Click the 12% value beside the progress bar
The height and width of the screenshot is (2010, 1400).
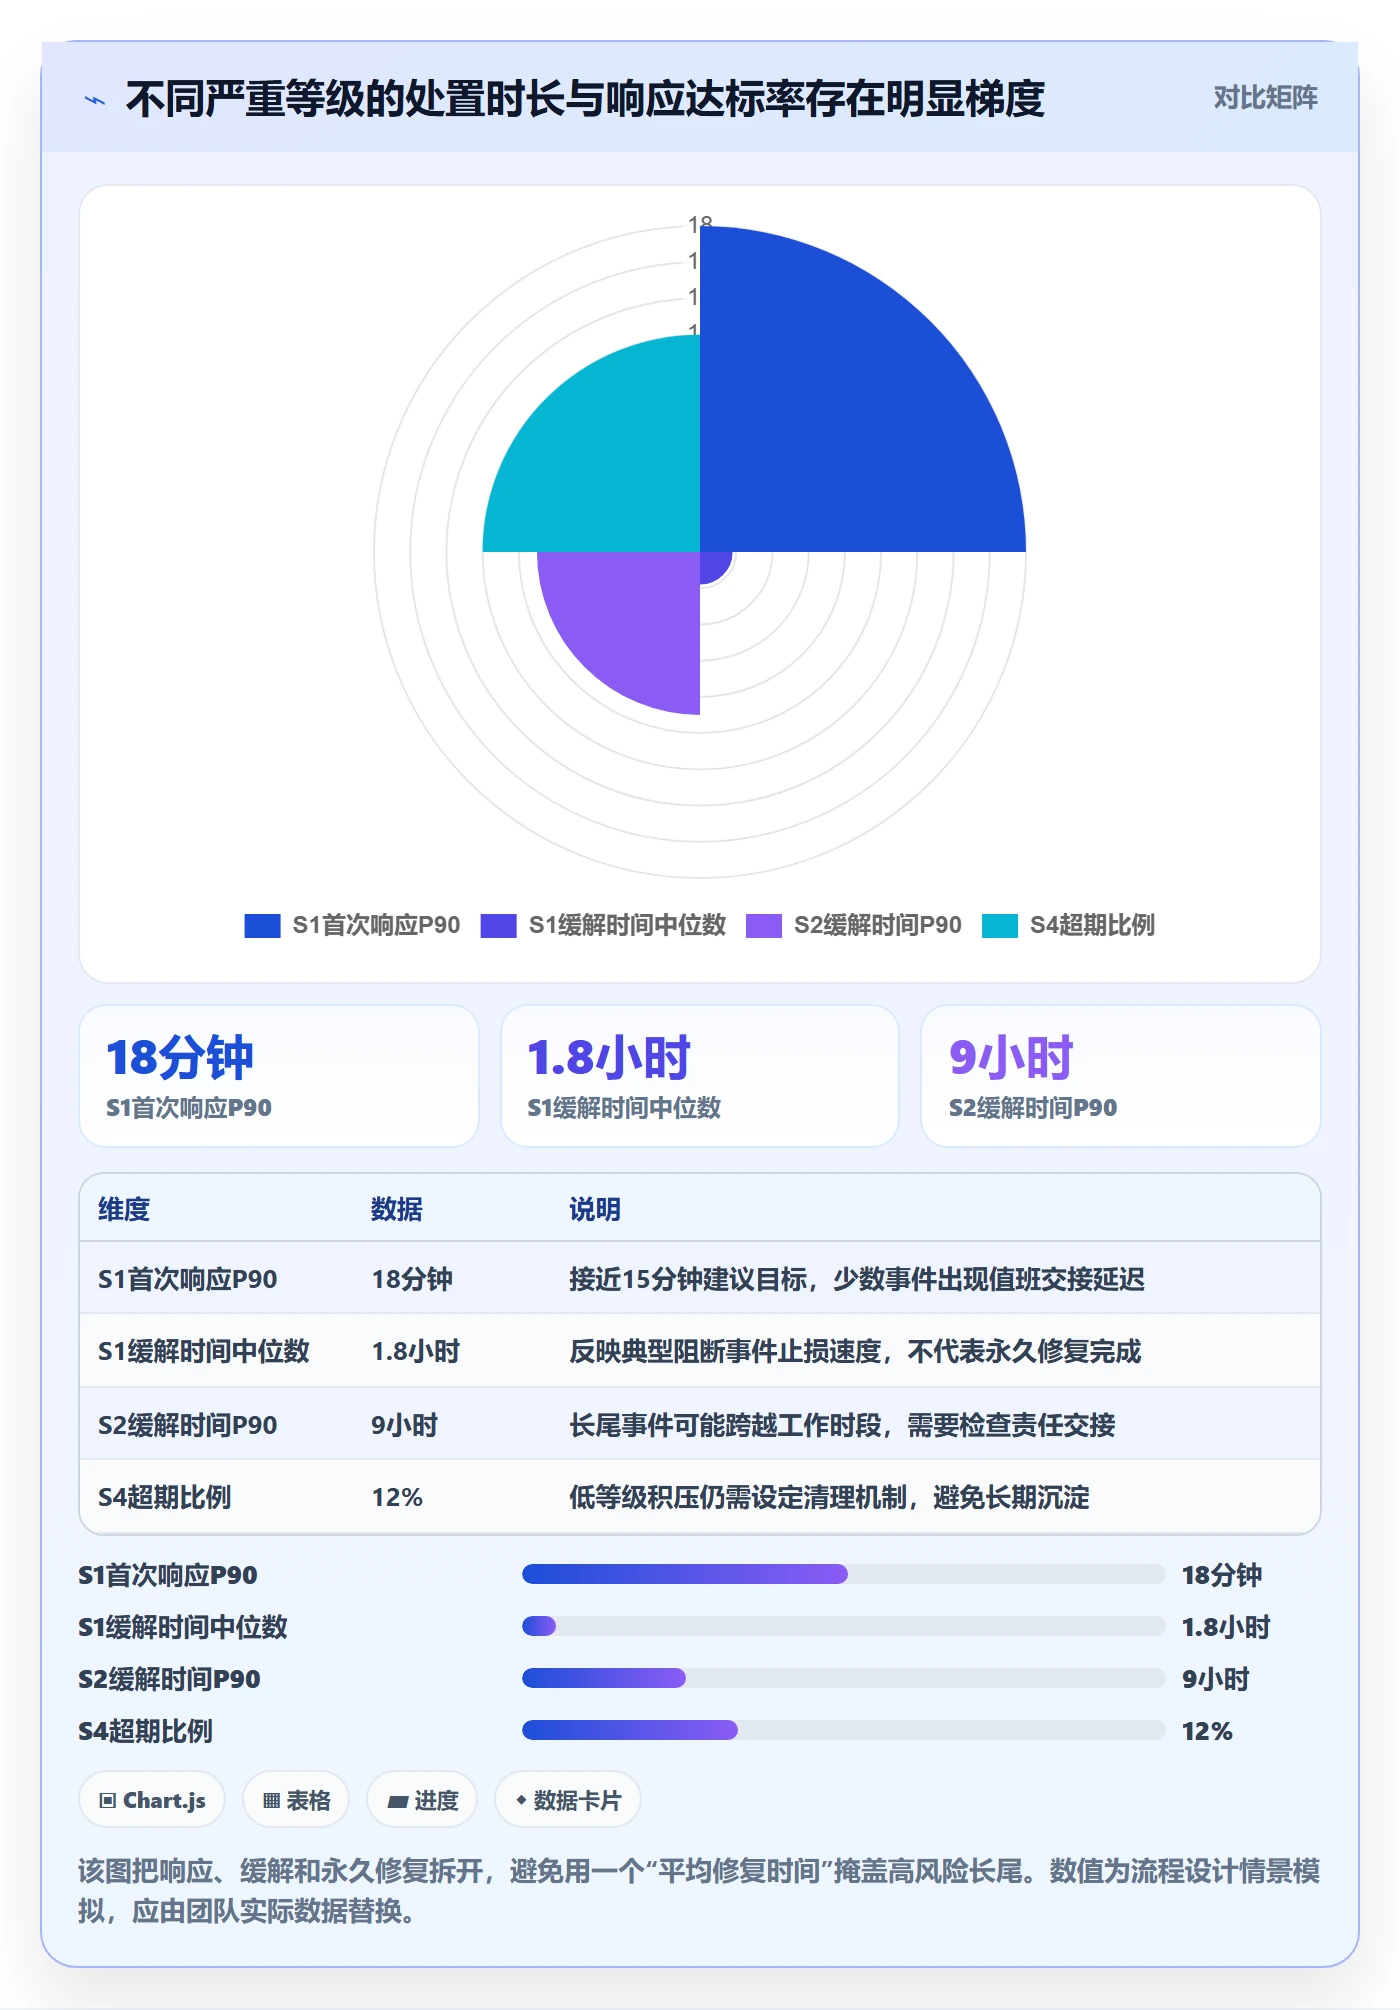click(x=1207, y=1731)
